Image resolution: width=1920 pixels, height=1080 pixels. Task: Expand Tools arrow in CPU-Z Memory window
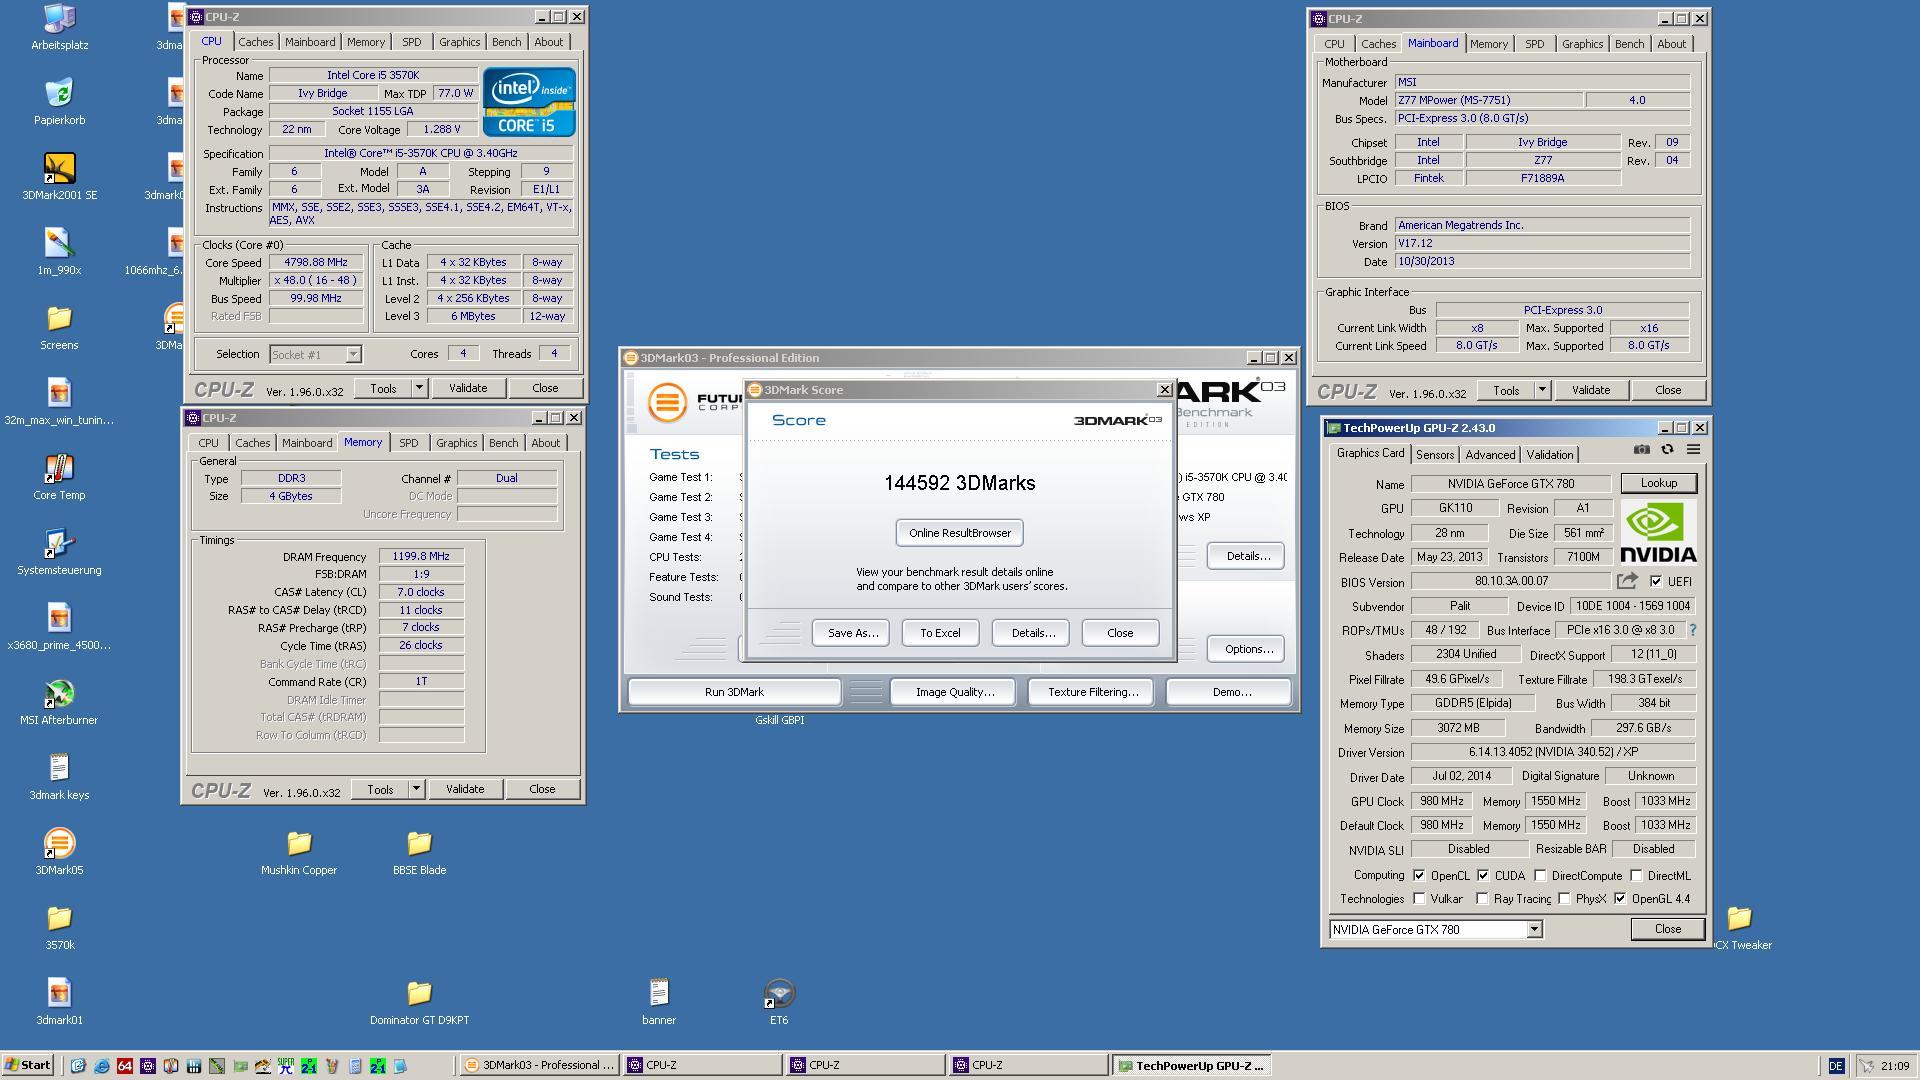416,789
